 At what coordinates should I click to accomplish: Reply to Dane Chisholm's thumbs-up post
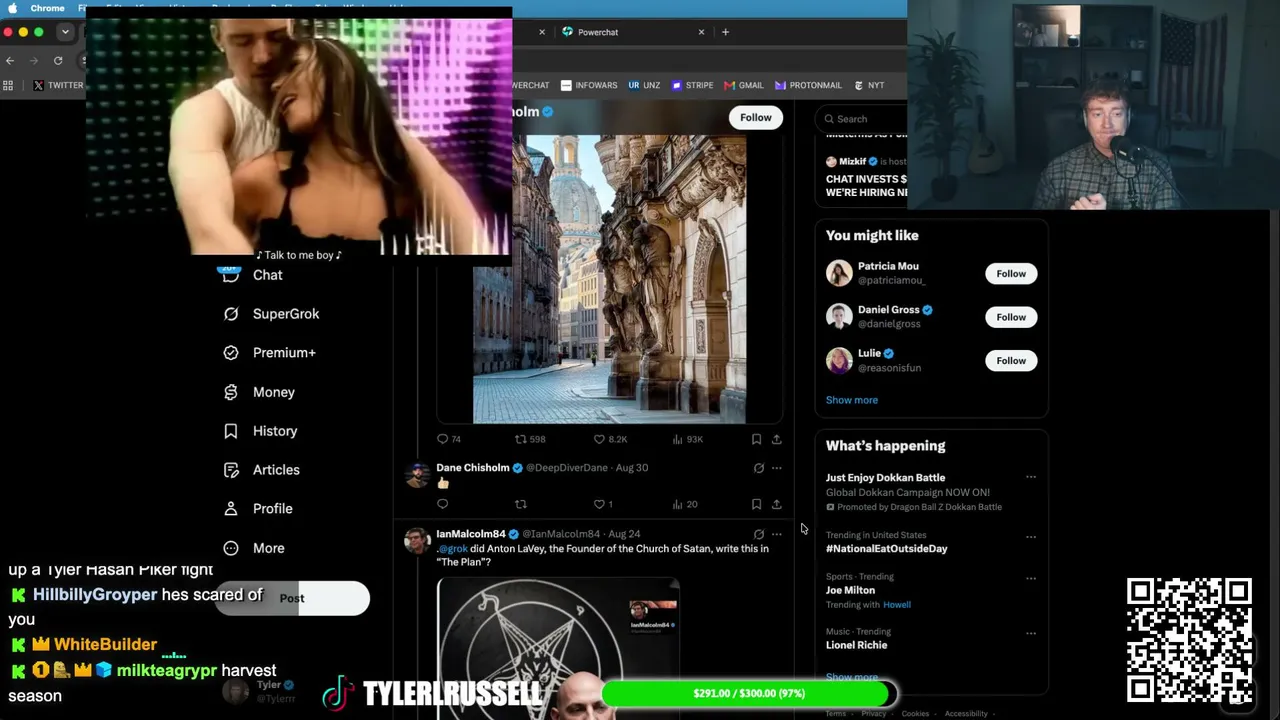(442, 504)
